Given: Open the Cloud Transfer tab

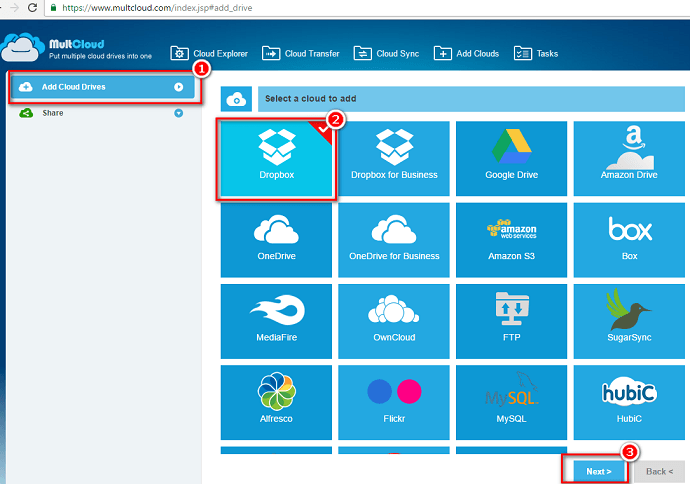Looking at the screenshot, I should 301,53.
